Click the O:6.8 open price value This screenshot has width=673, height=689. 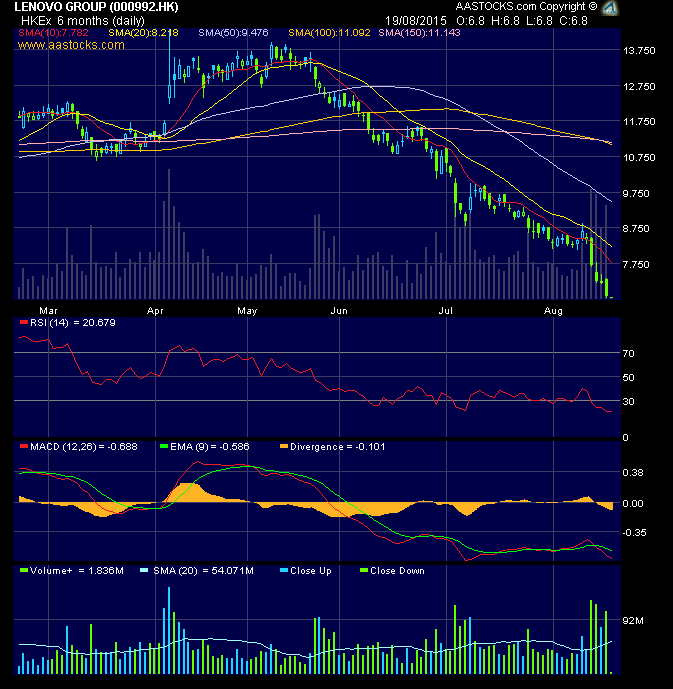tap(470, 21)
